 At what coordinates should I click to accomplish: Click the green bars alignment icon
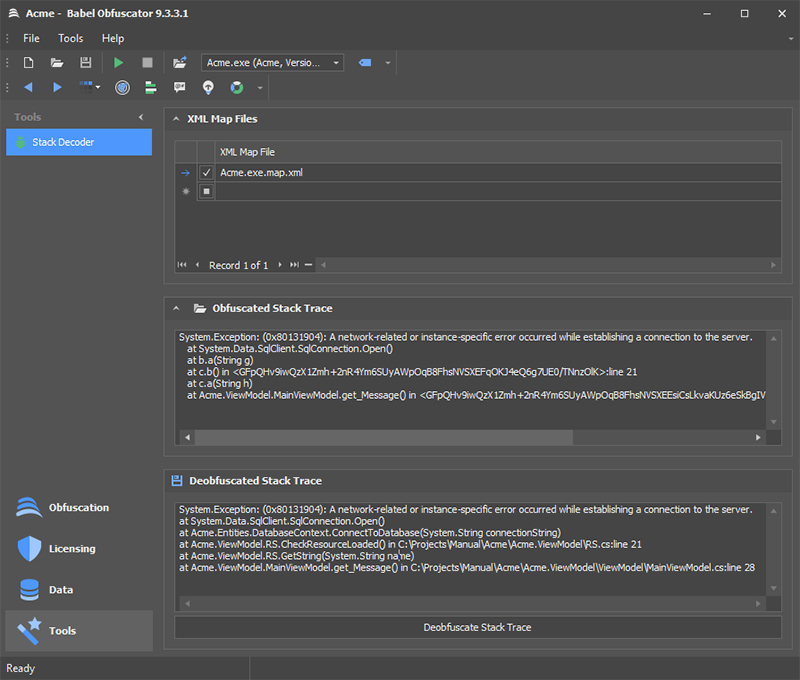151,88
